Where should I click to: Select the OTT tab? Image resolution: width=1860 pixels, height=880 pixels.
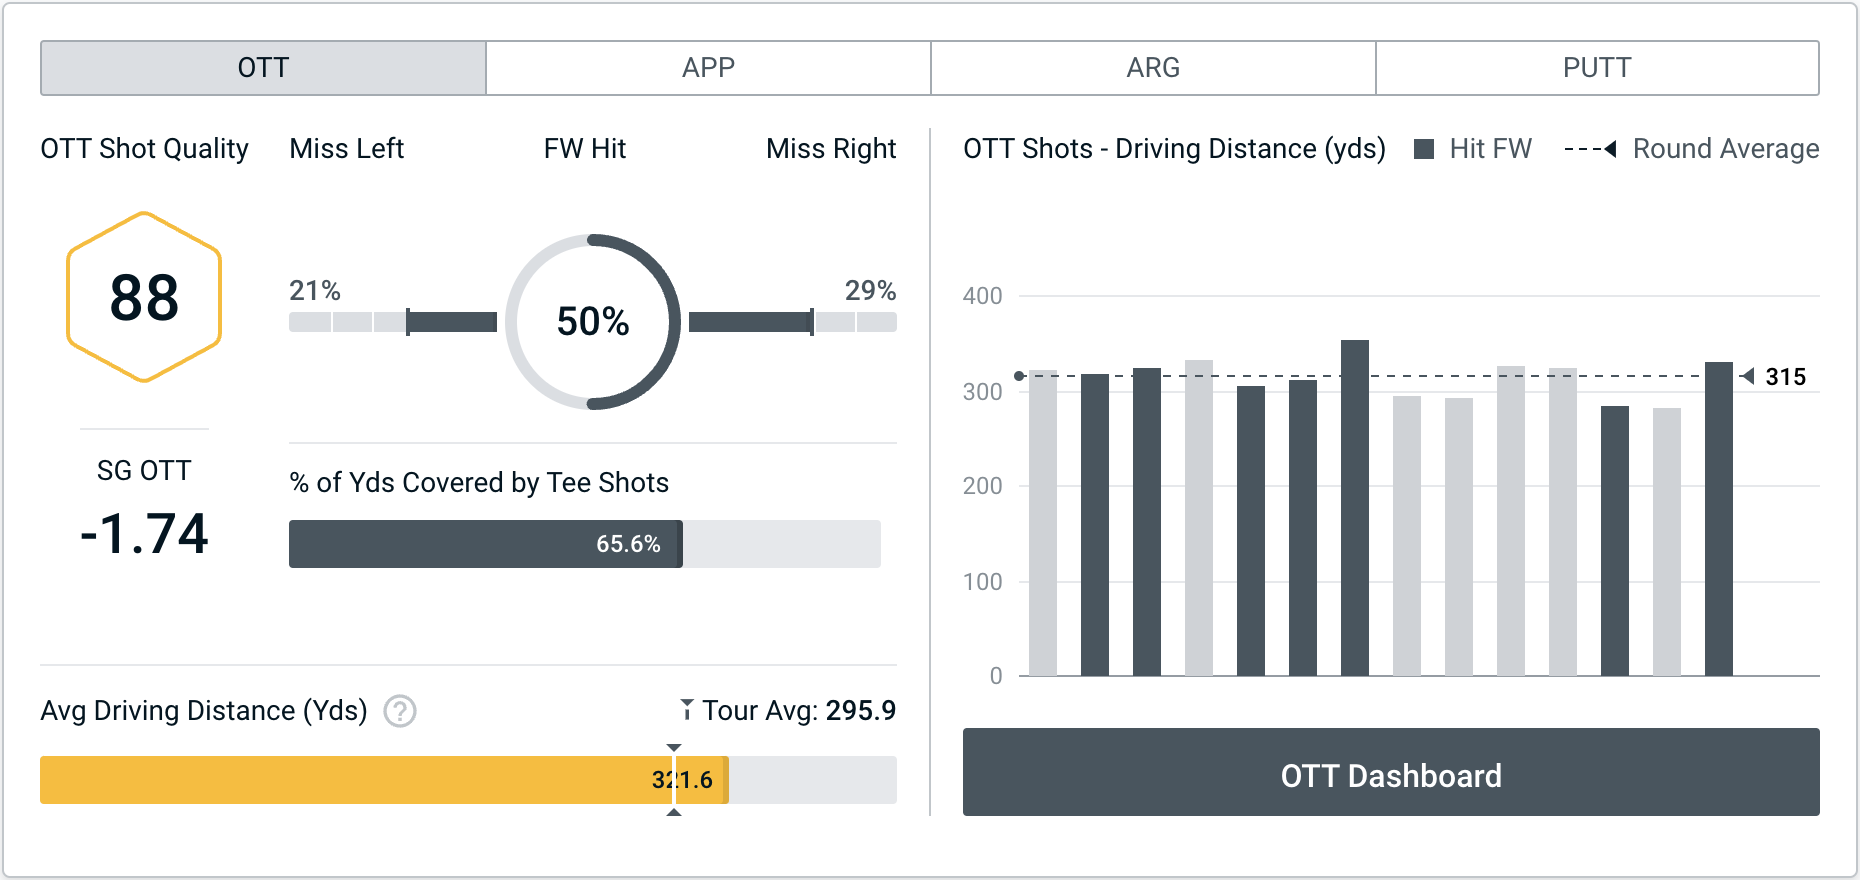tap(263, 68)
